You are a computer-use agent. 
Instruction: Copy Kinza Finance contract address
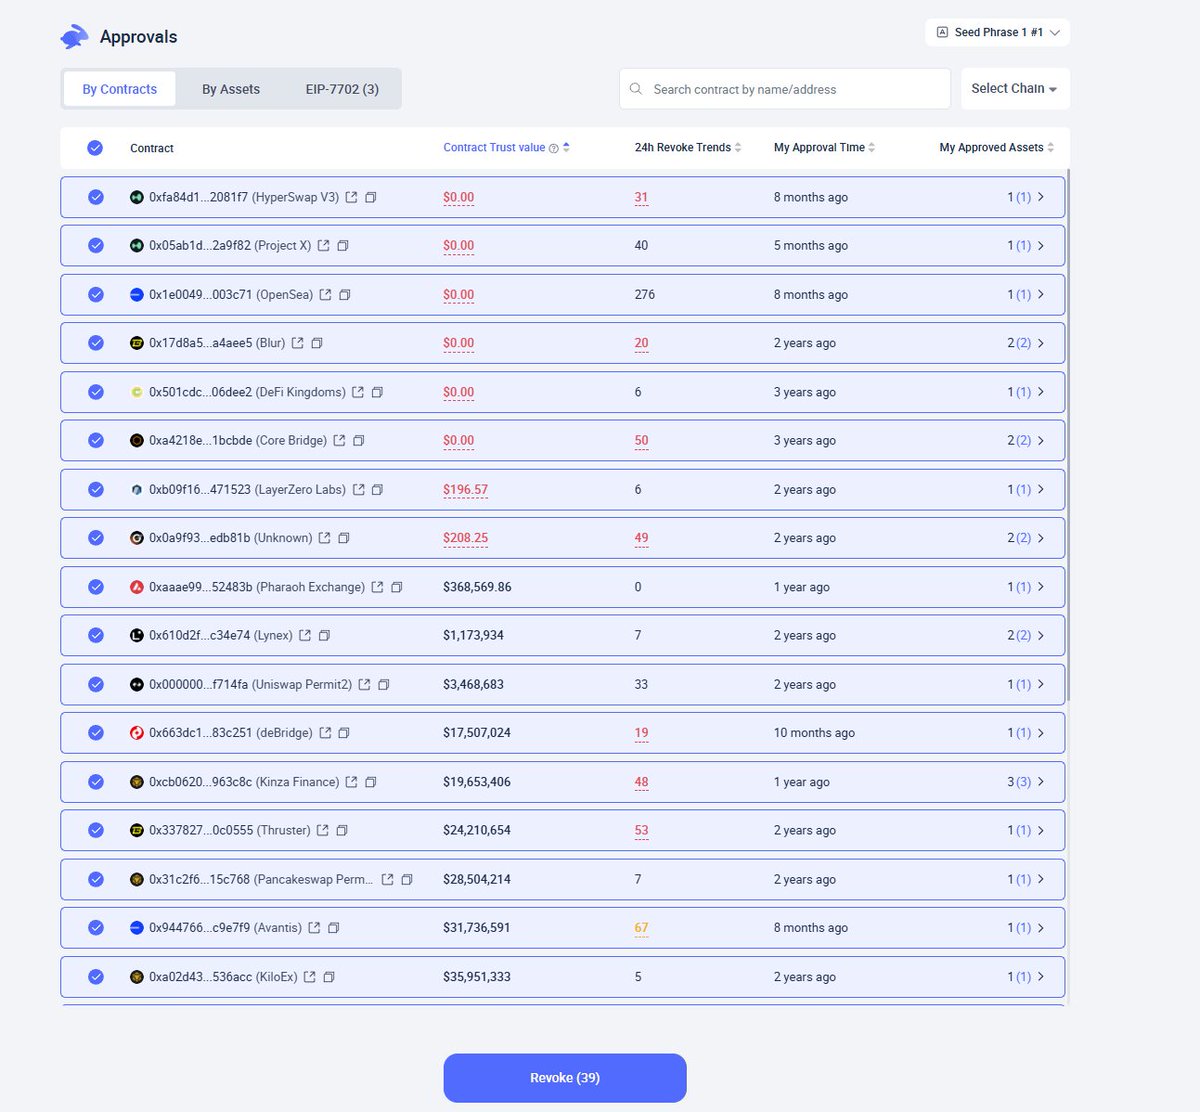click(370, 782)
